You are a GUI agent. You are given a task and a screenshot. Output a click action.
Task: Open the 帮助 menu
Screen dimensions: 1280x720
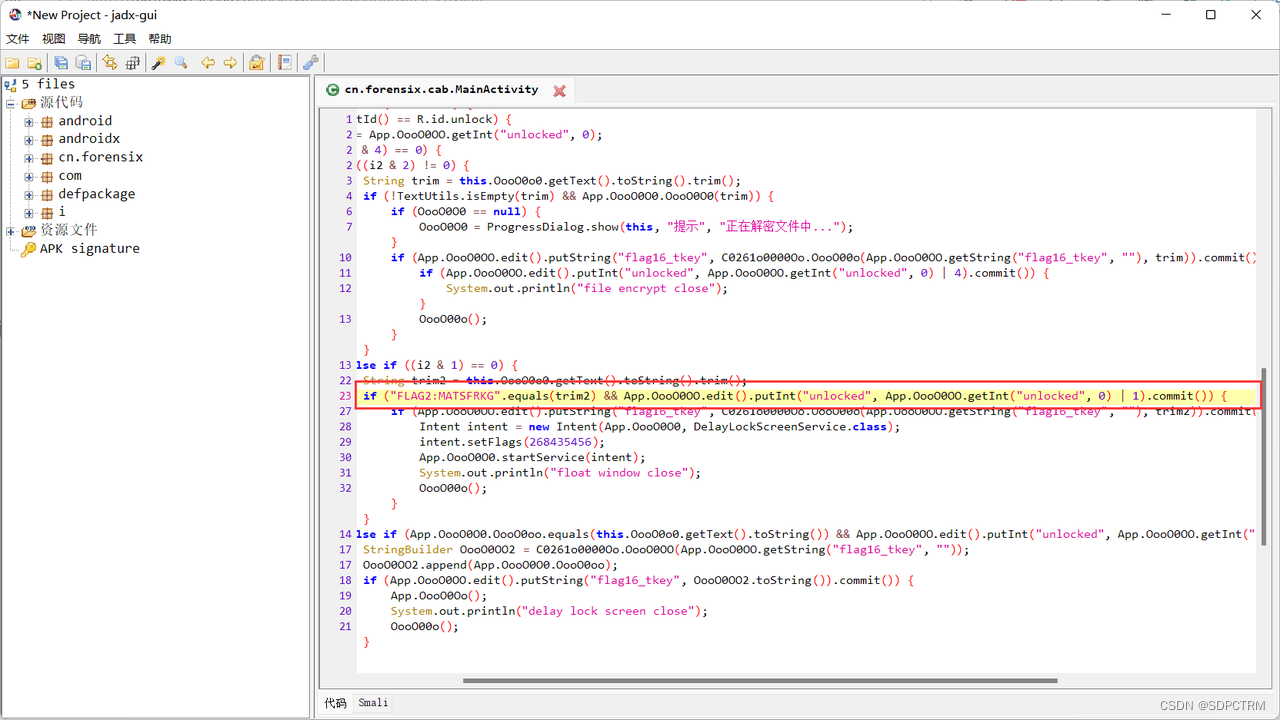point(160,39)
